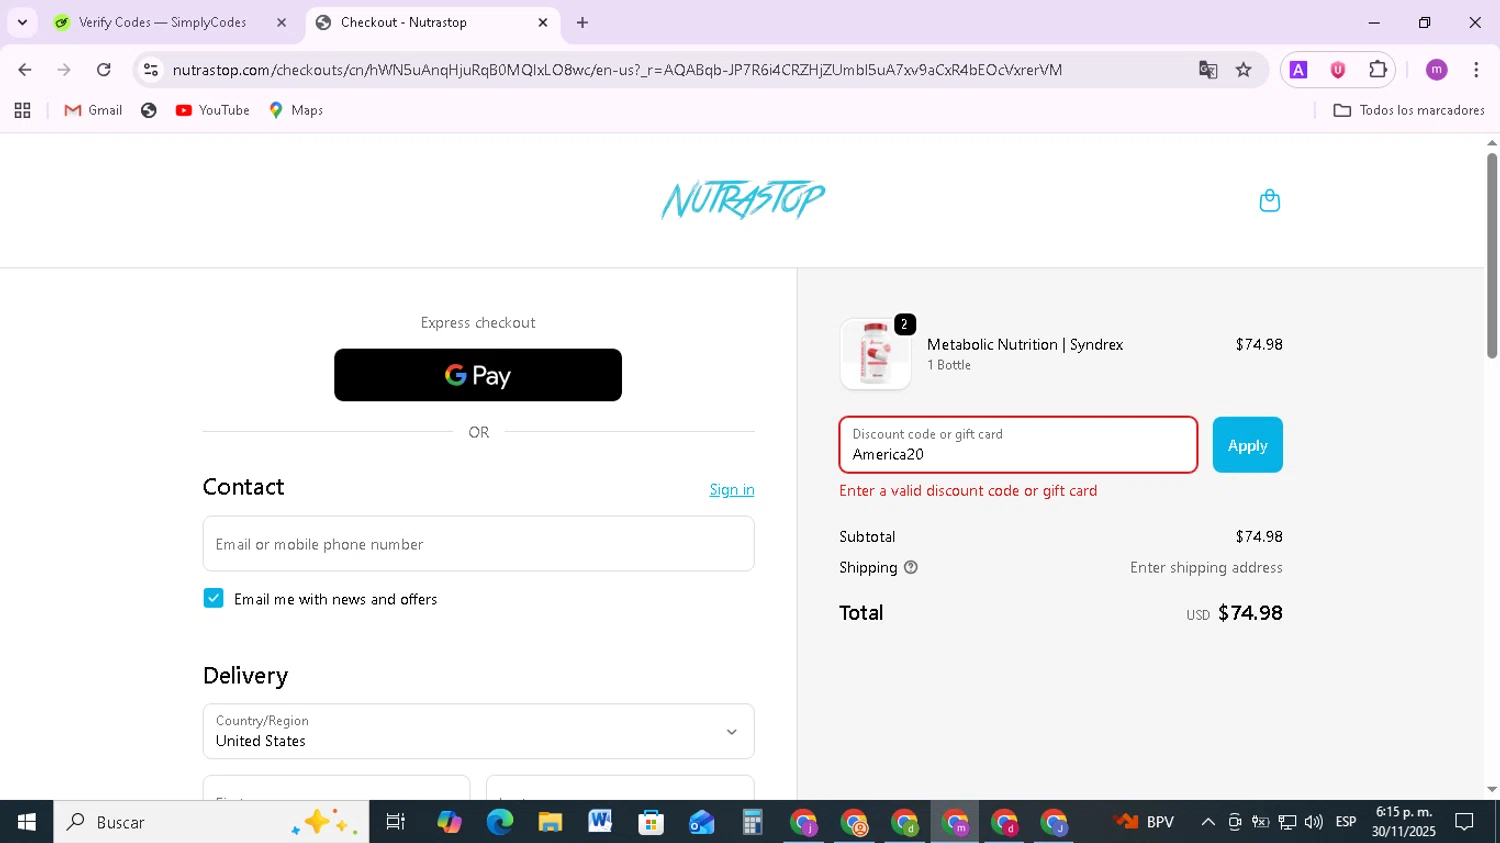Switch to Verify Codes — SimplyCodes tab

163,22
